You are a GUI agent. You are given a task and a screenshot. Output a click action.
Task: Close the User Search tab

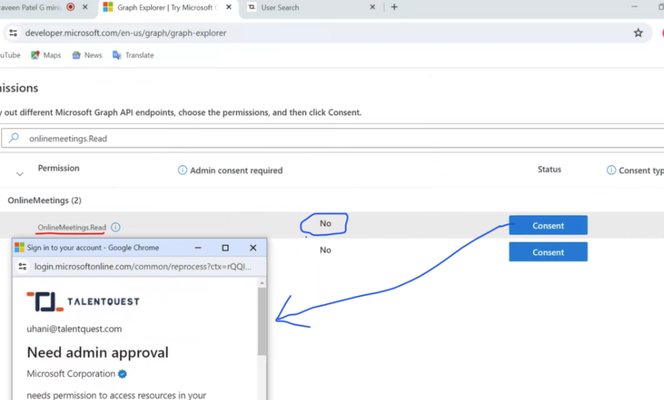372,7
